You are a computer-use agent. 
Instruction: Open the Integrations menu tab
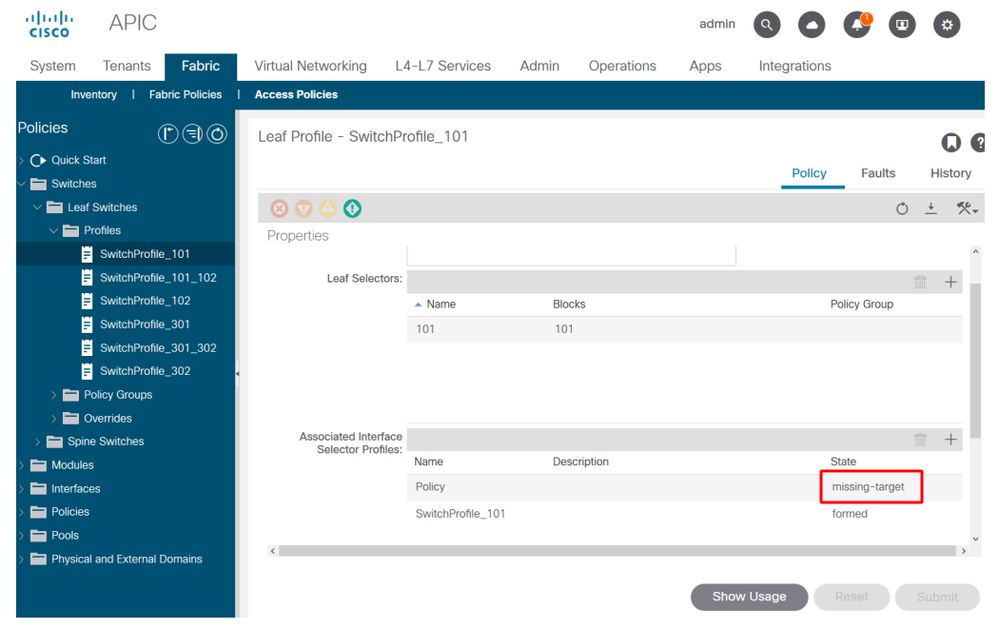(794, 66)
